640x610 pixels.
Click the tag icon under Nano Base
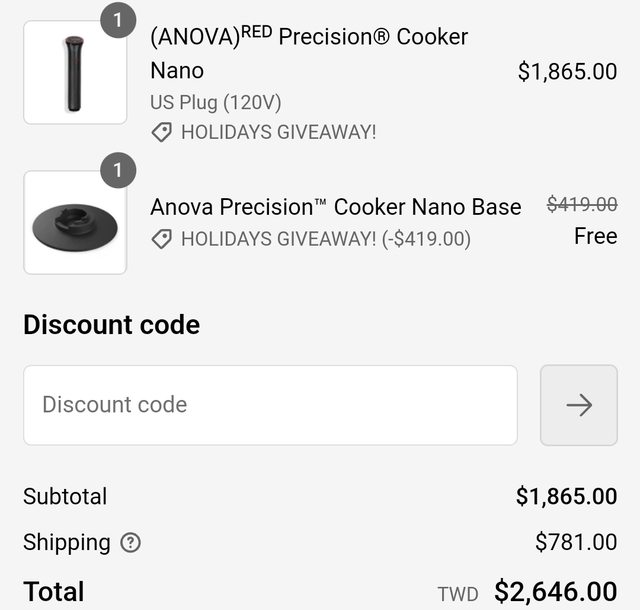click(x=161, y=239)
